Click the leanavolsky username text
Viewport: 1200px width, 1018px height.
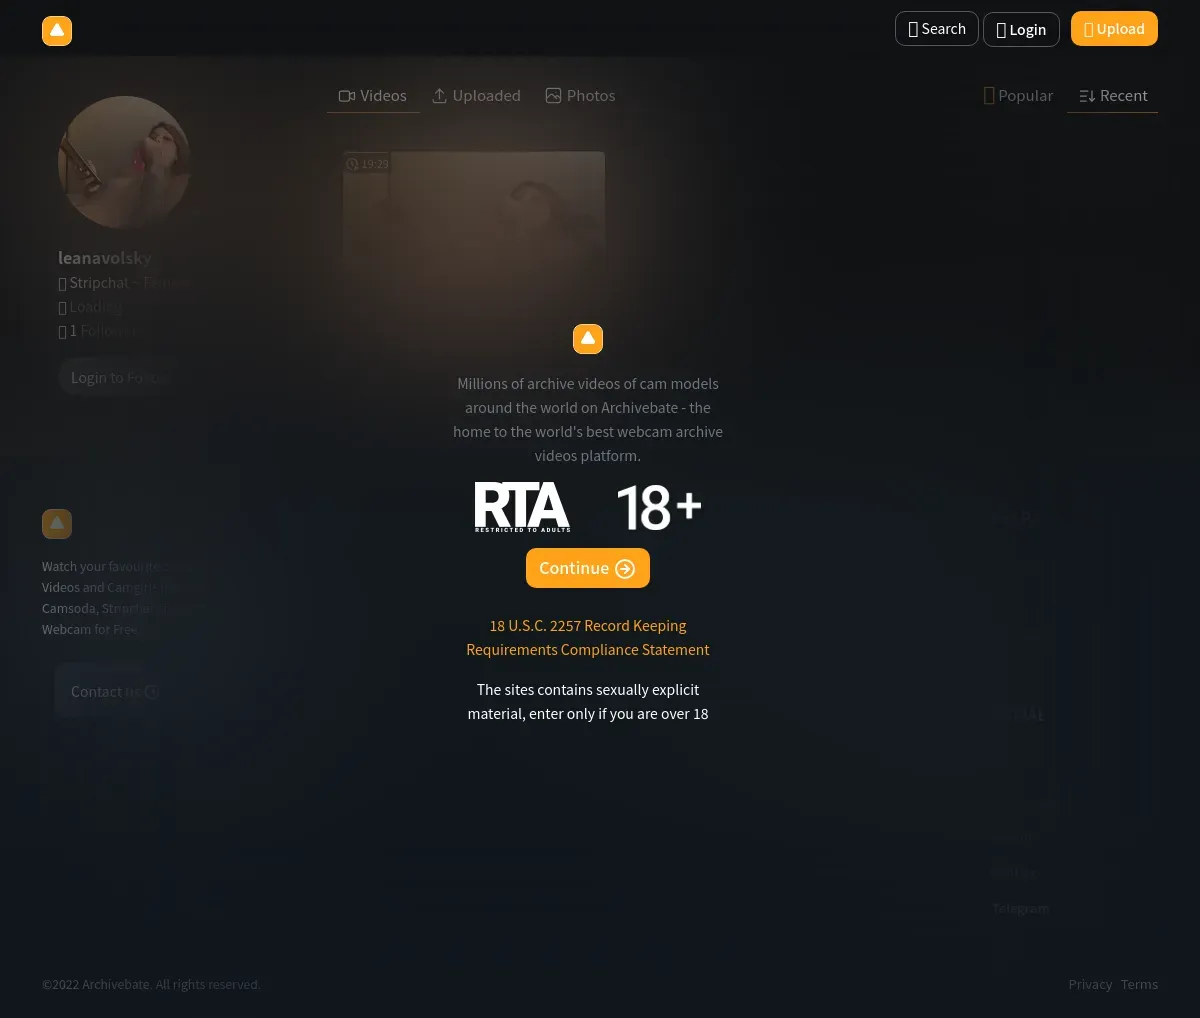[x=105, y=258]
